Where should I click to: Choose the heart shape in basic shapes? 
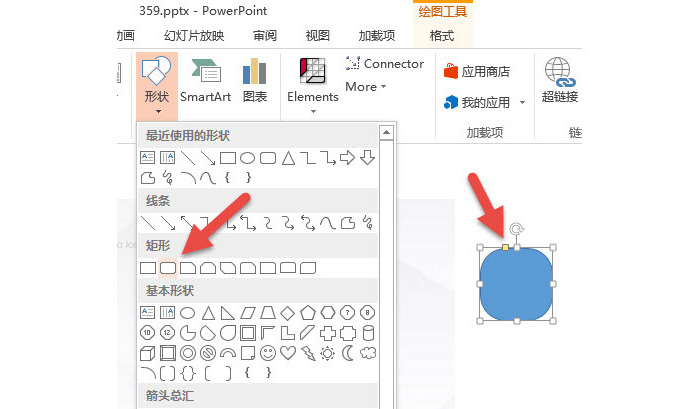click(288, 353)
